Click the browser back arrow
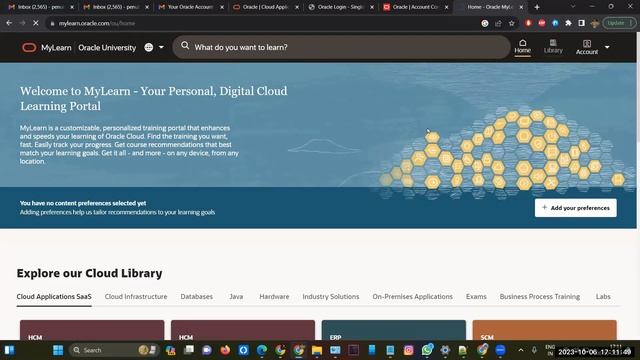The image size is (640, 360). coord(9,23)
